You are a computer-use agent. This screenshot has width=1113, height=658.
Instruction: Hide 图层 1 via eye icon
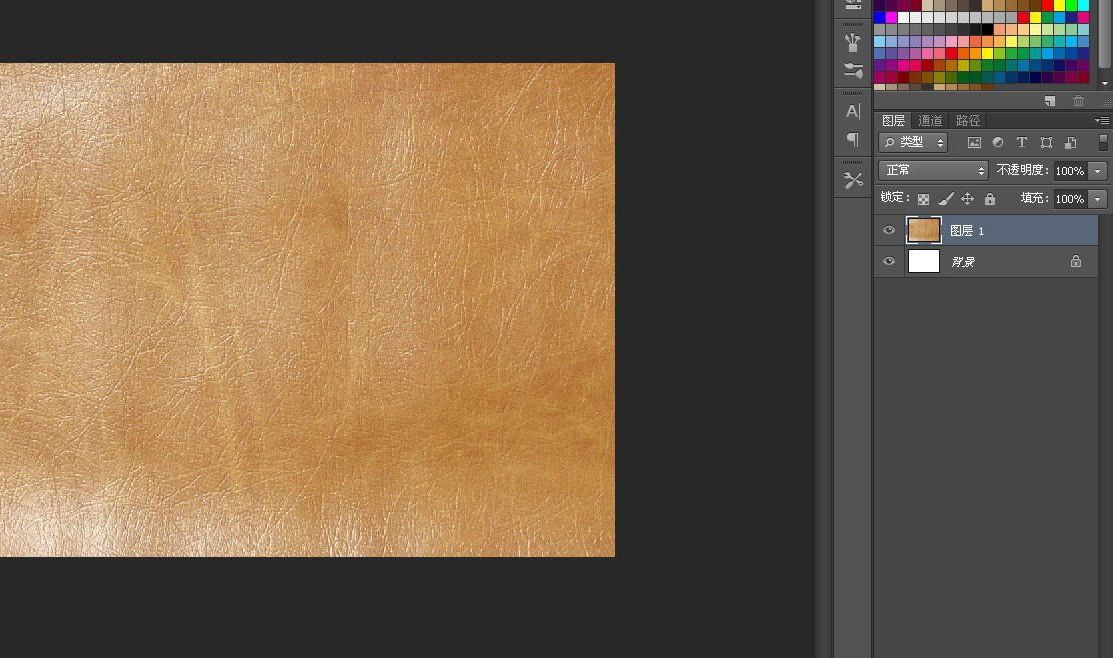889,230
